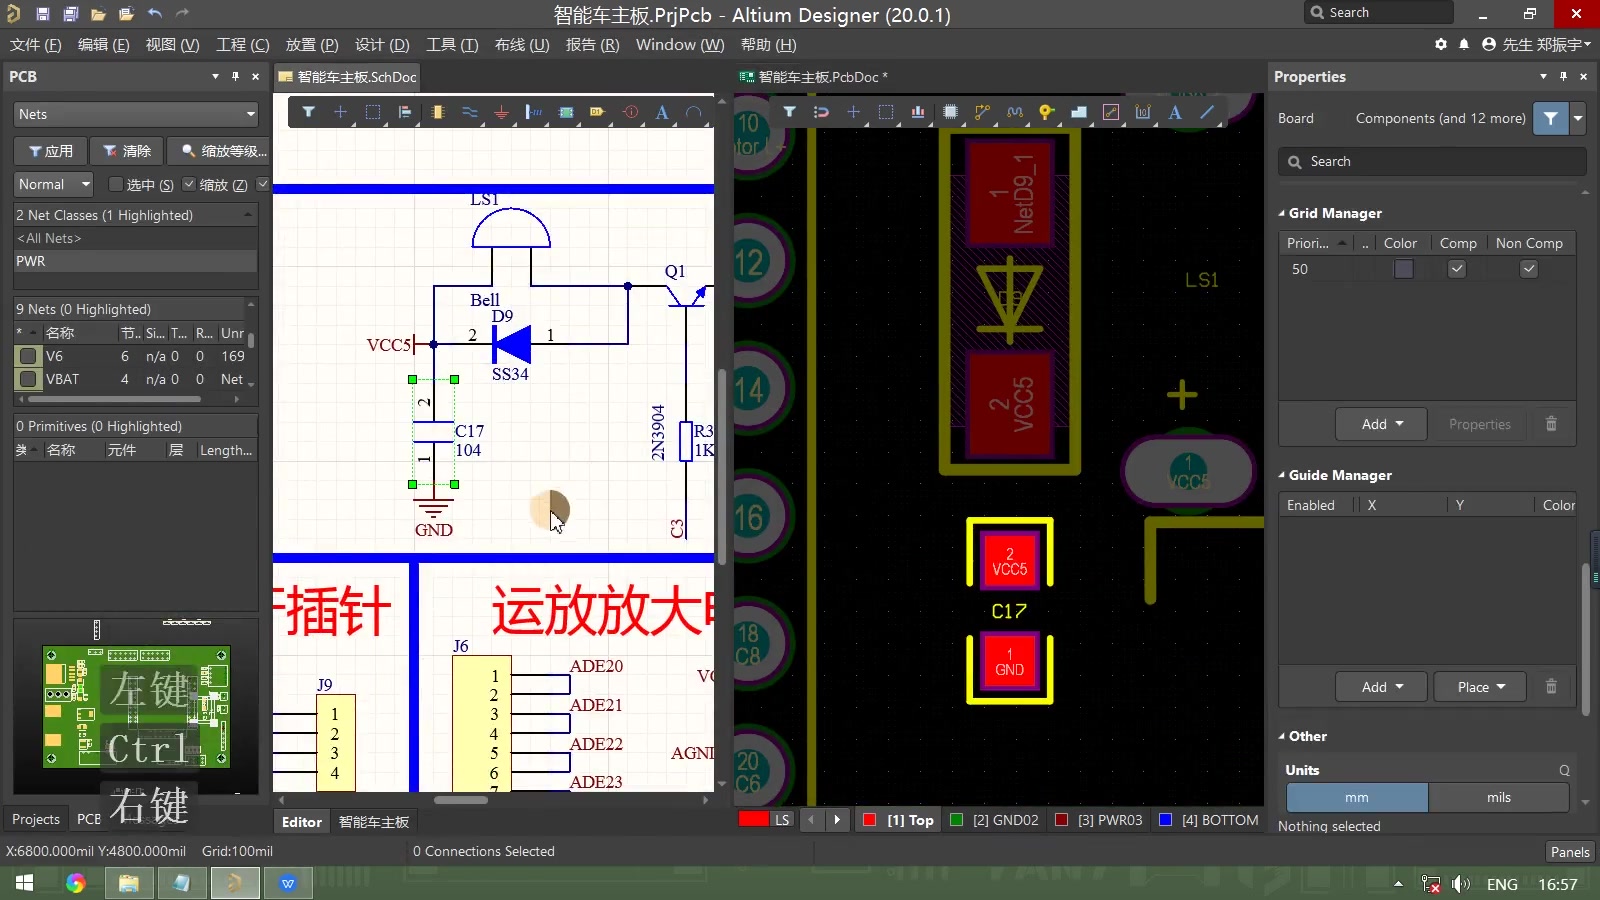Open the 文件 (F) menu
1600x900 pixels.
click(36, 45)
